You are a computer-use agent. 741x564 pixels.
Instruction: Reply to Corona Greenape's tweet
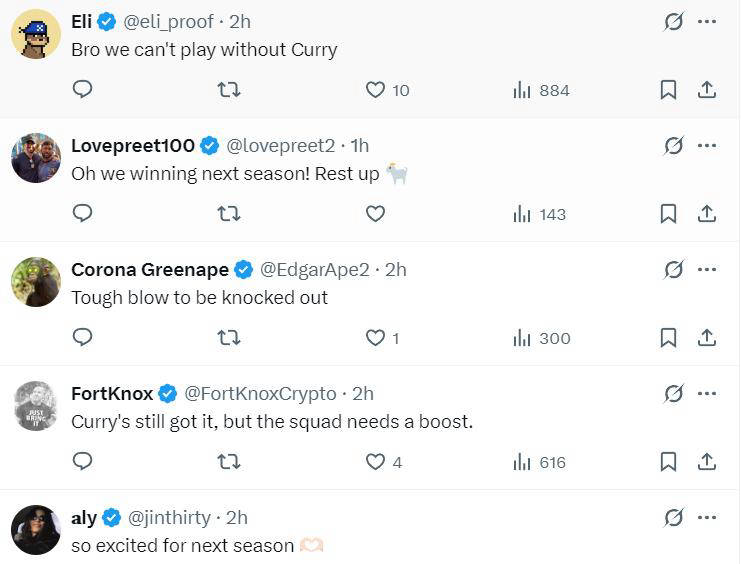point(83,337)
